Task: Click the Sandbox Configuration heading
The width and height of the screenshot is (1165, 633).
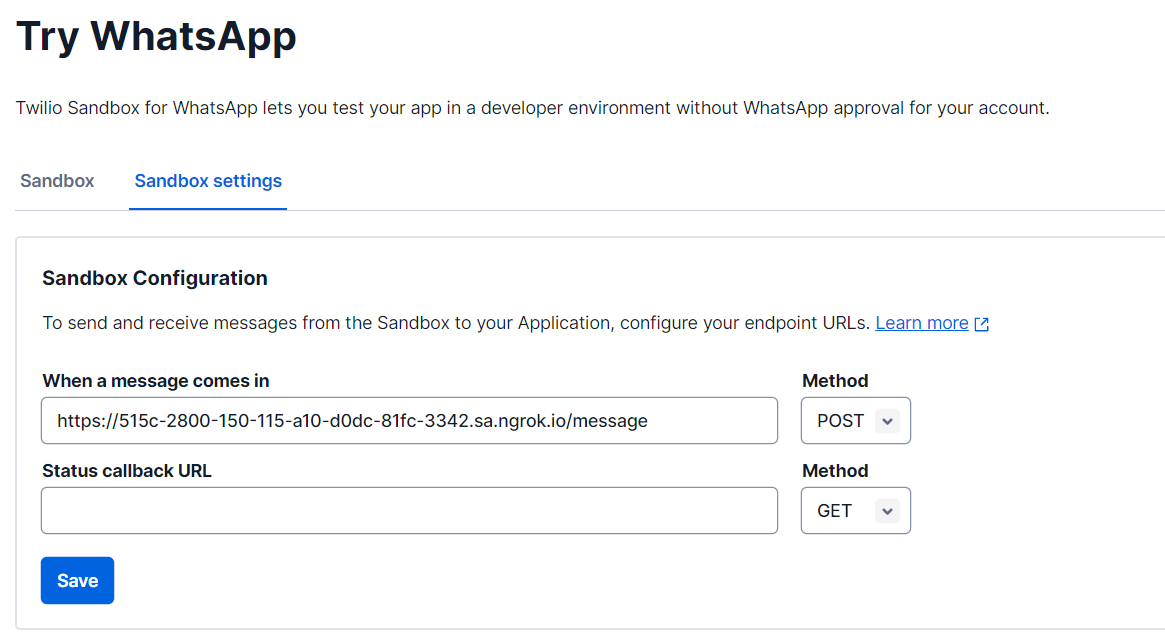Action: (155, 278)
